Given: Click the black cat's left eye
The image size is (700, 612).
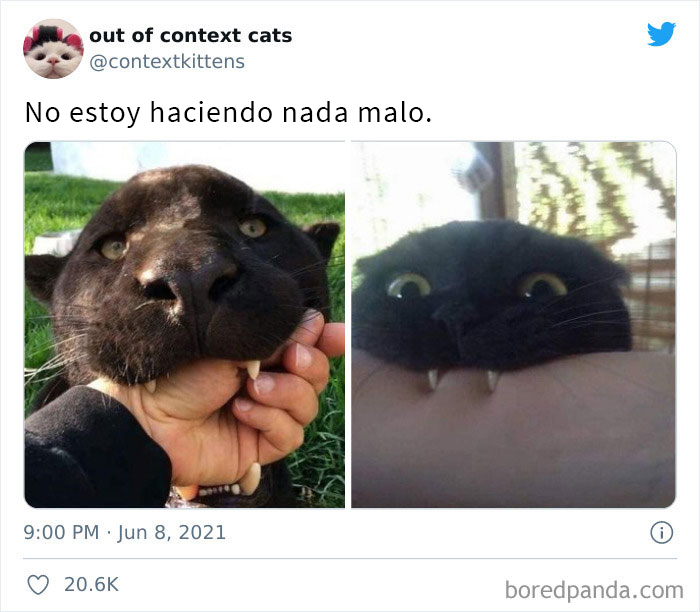Looking at the screenshot, I should pos(409,286).
